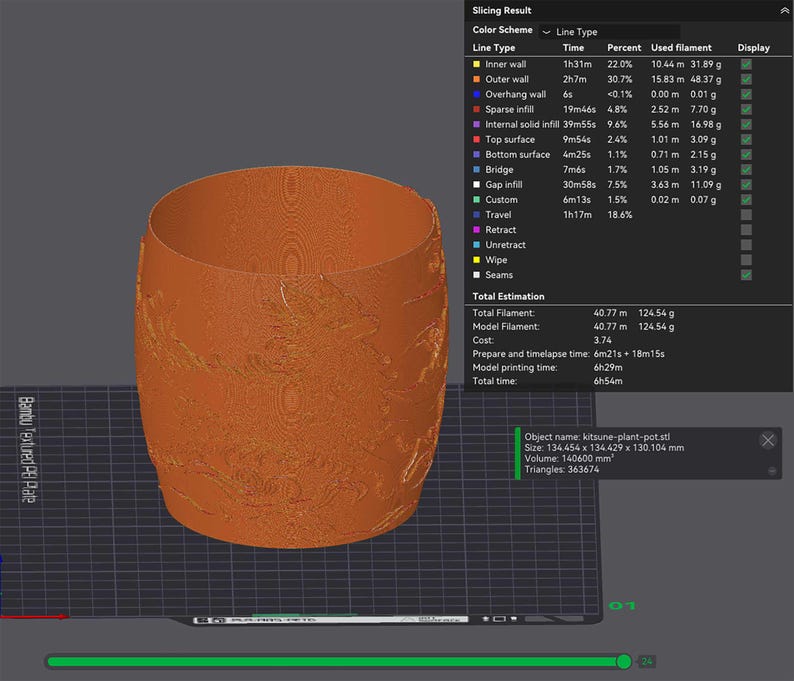The width and height of the screenshot is (794, 681).
Task: Click the Outer wall orange color swatch
Action: click(477, 79)
